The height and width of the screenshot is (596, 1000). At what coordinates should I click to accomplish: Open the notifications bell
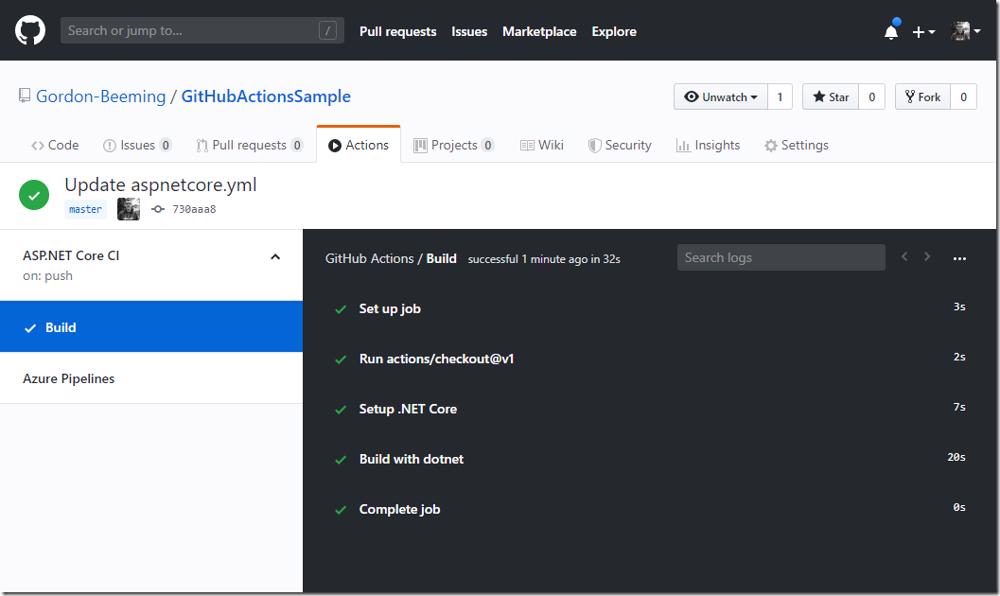(891, 31)
